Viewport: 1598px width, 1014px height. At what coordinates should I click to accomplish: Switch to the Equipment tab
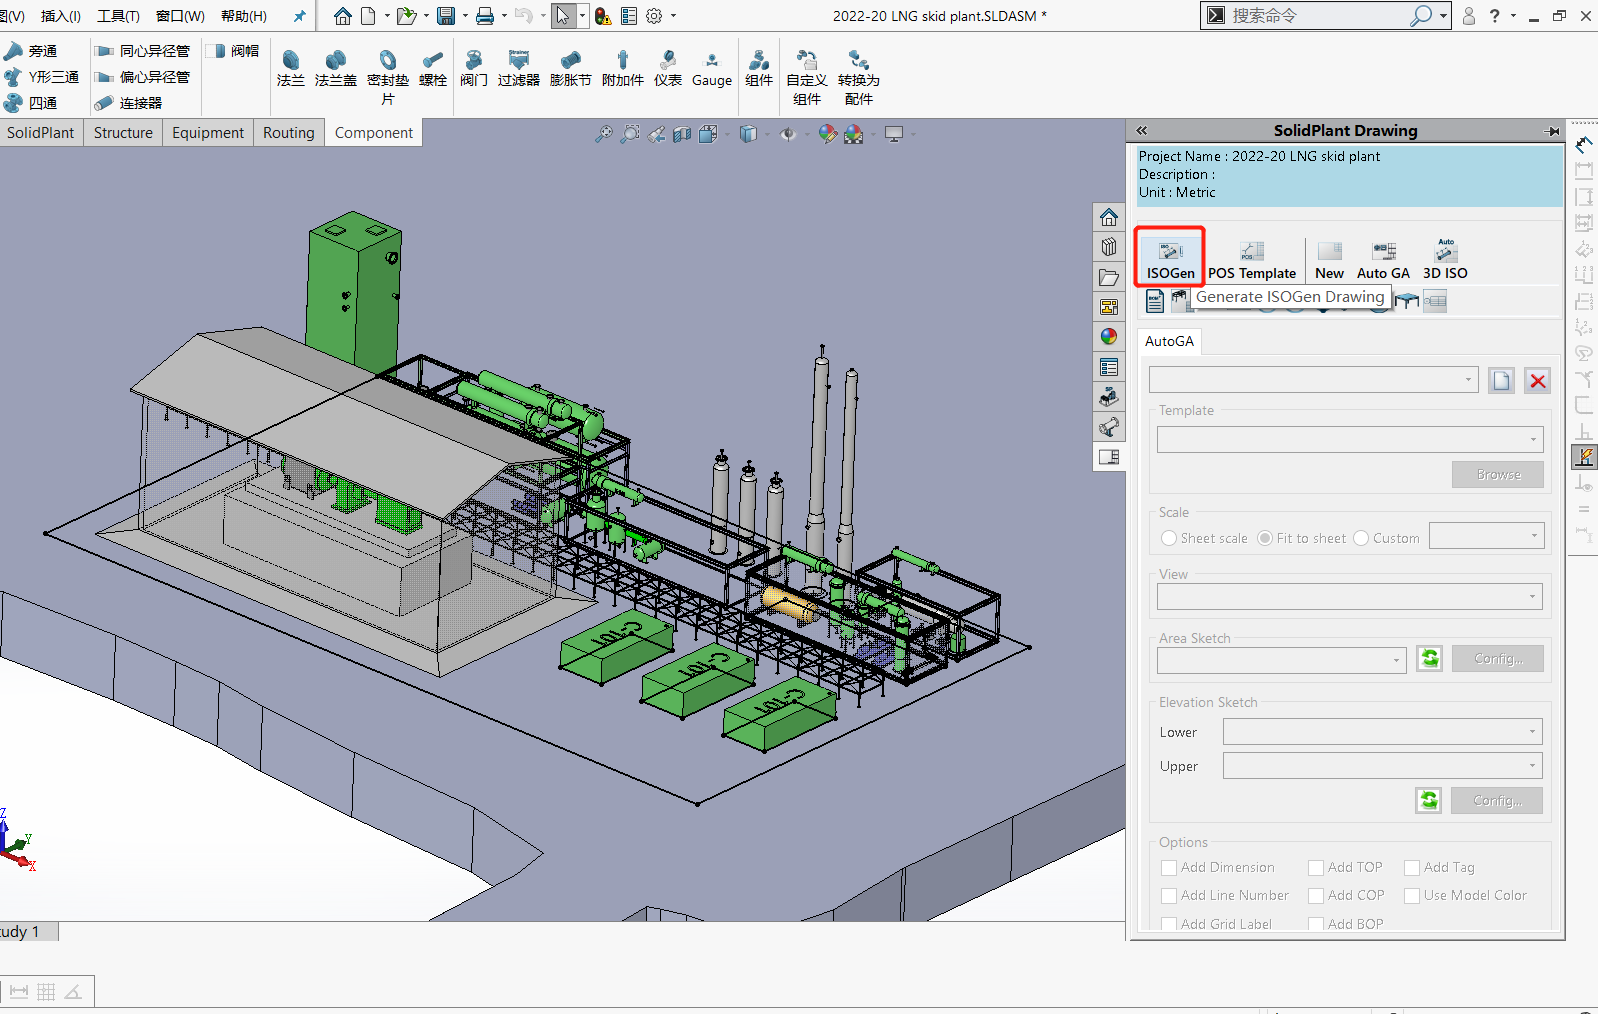[207, 132]
